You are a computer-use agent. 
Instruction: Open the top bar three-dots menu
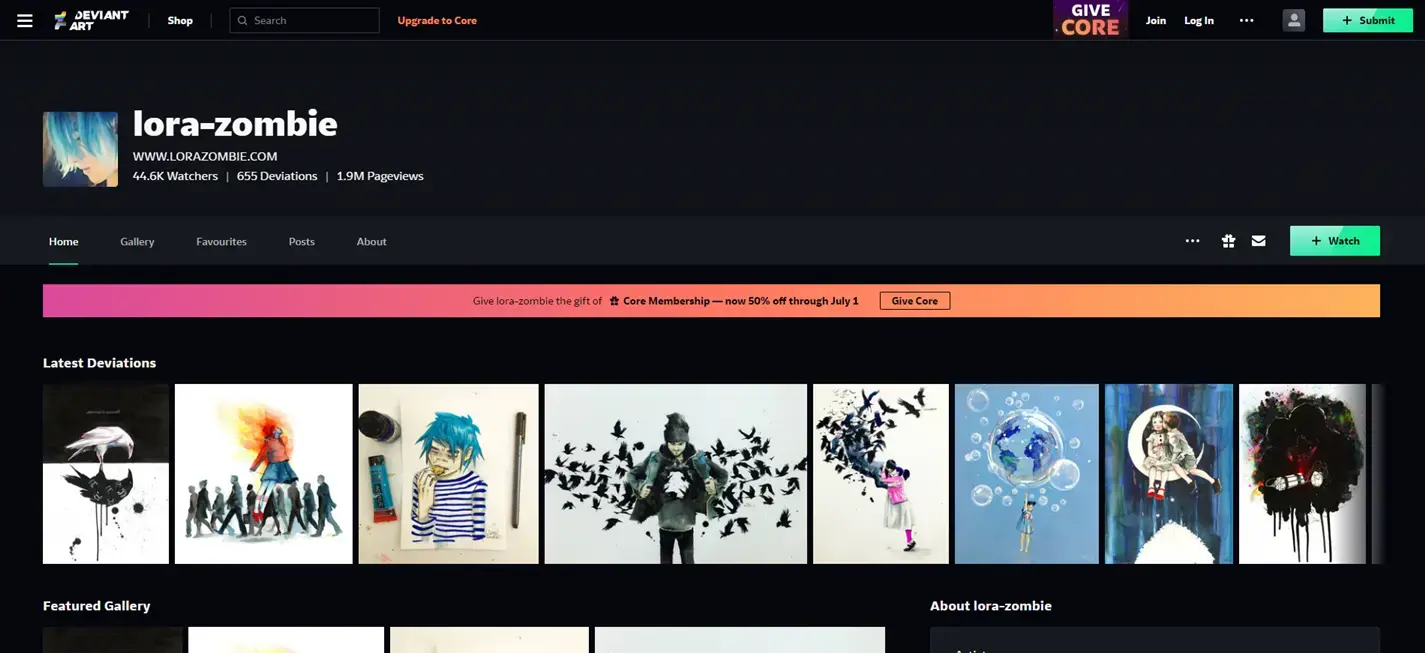(x=1246, y=20)
